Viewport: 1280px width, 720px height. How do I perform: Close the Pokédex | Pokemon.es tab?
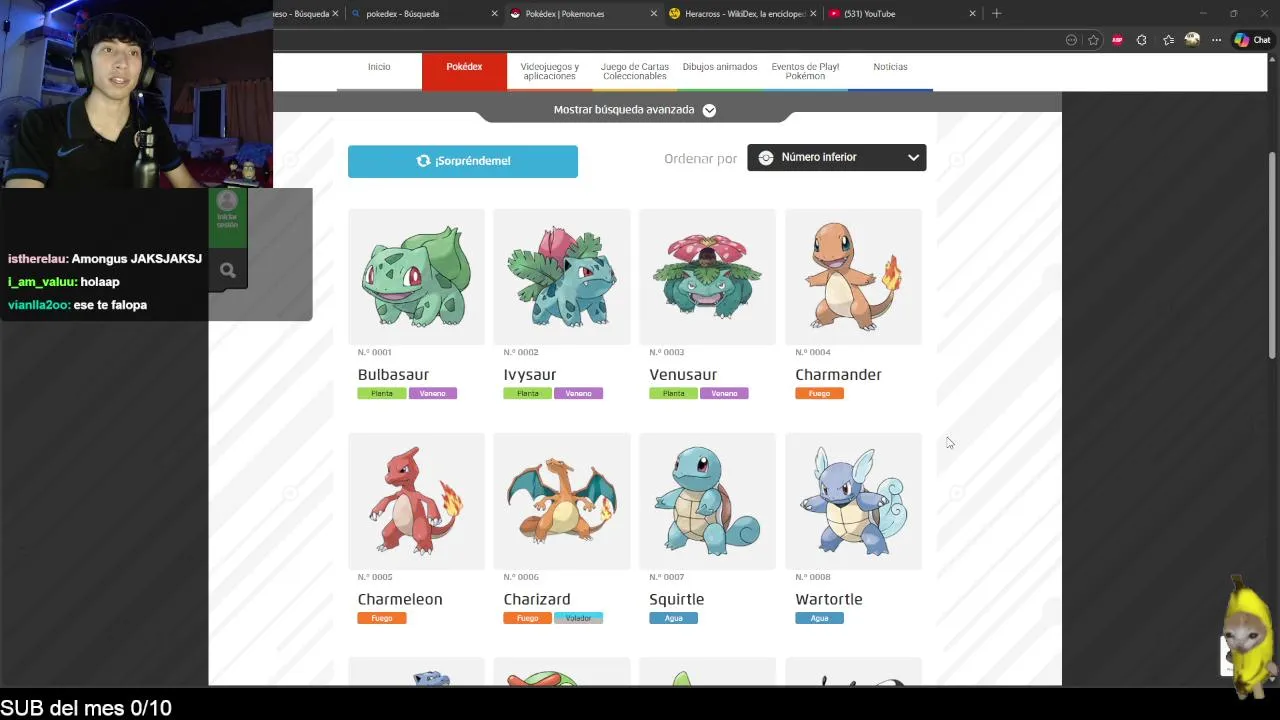tap(654, 14)
